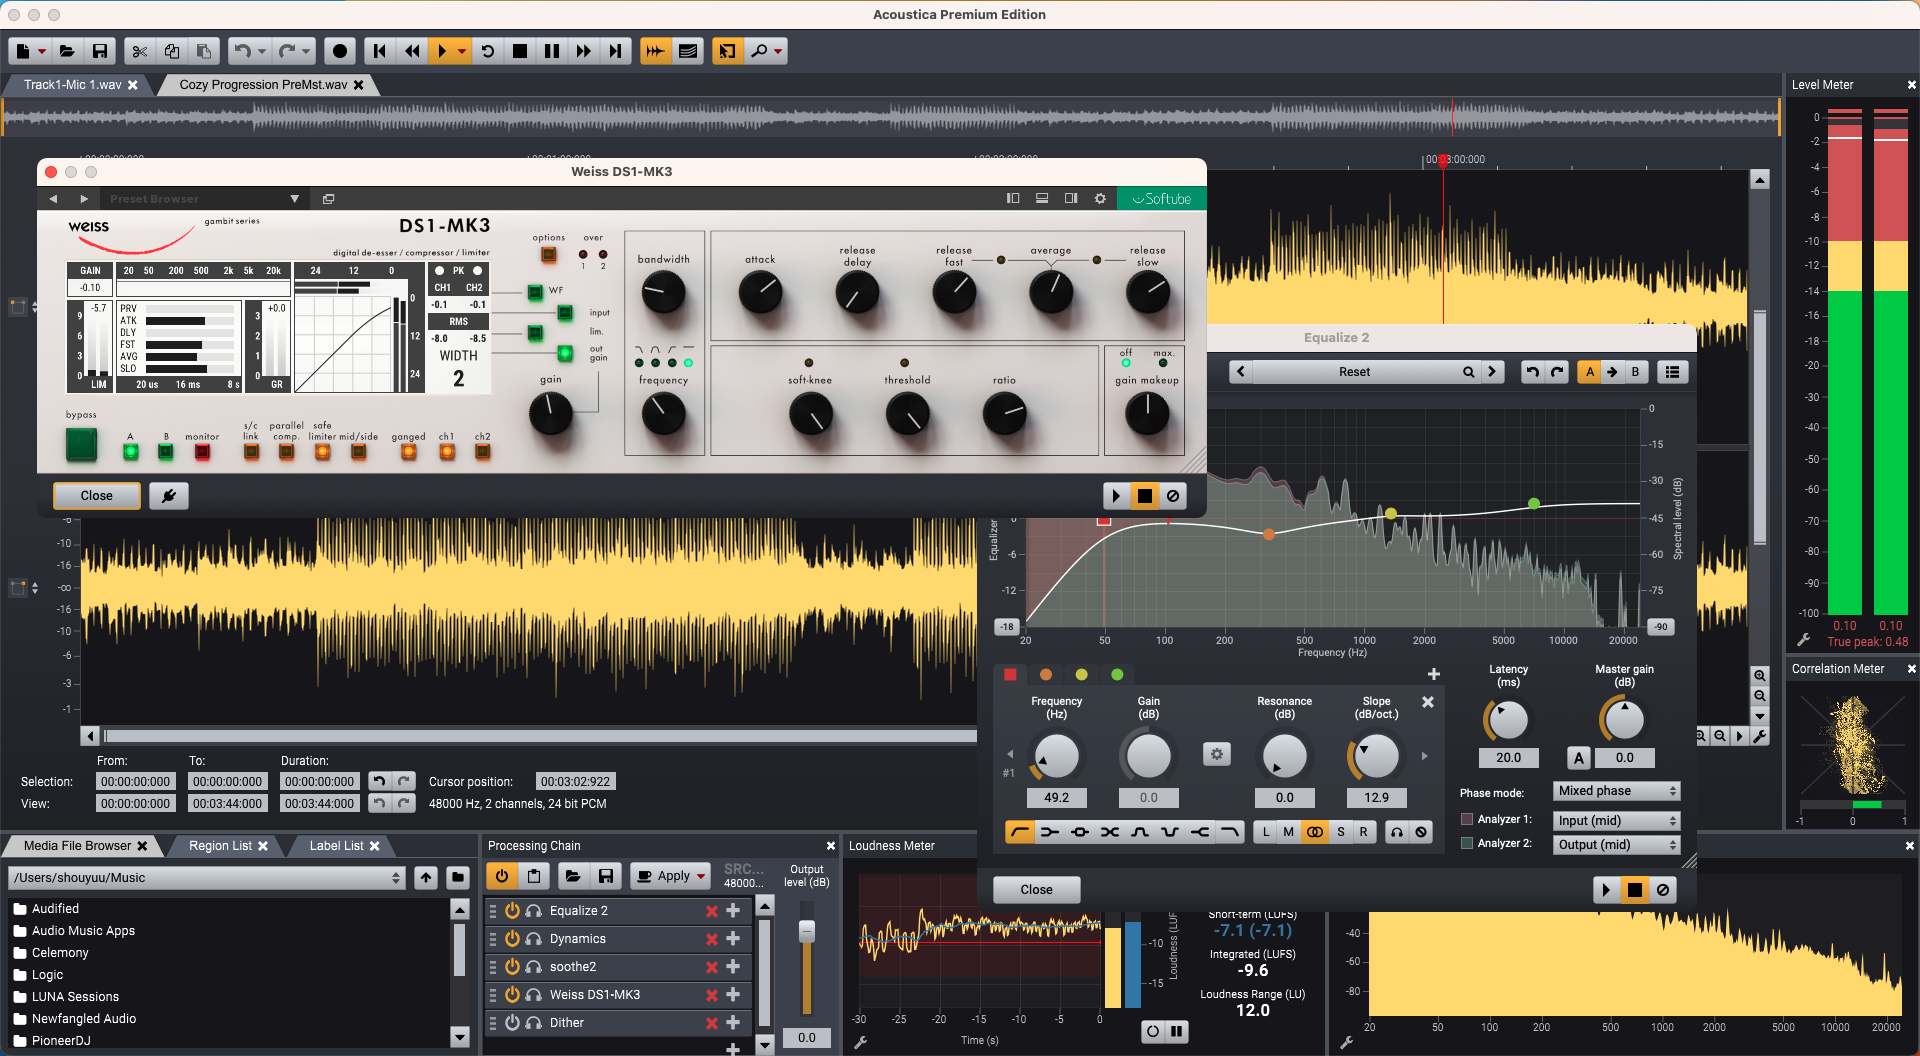Click the headphones solo band icon in Equalize 2
The height and width of the screenshot is (1056, 1920).
pyautogui.click(x=1397, y=832)
